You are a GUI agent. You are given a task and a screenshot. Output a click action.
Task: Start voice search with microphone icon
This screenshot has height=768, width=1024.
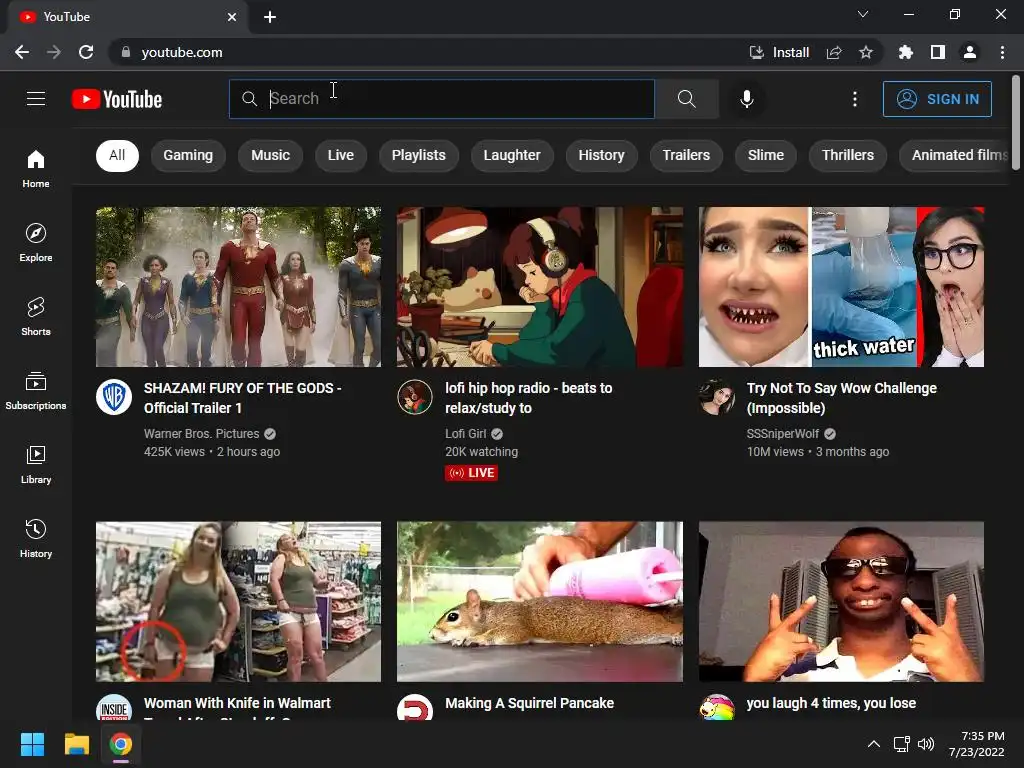pos(746,99)
